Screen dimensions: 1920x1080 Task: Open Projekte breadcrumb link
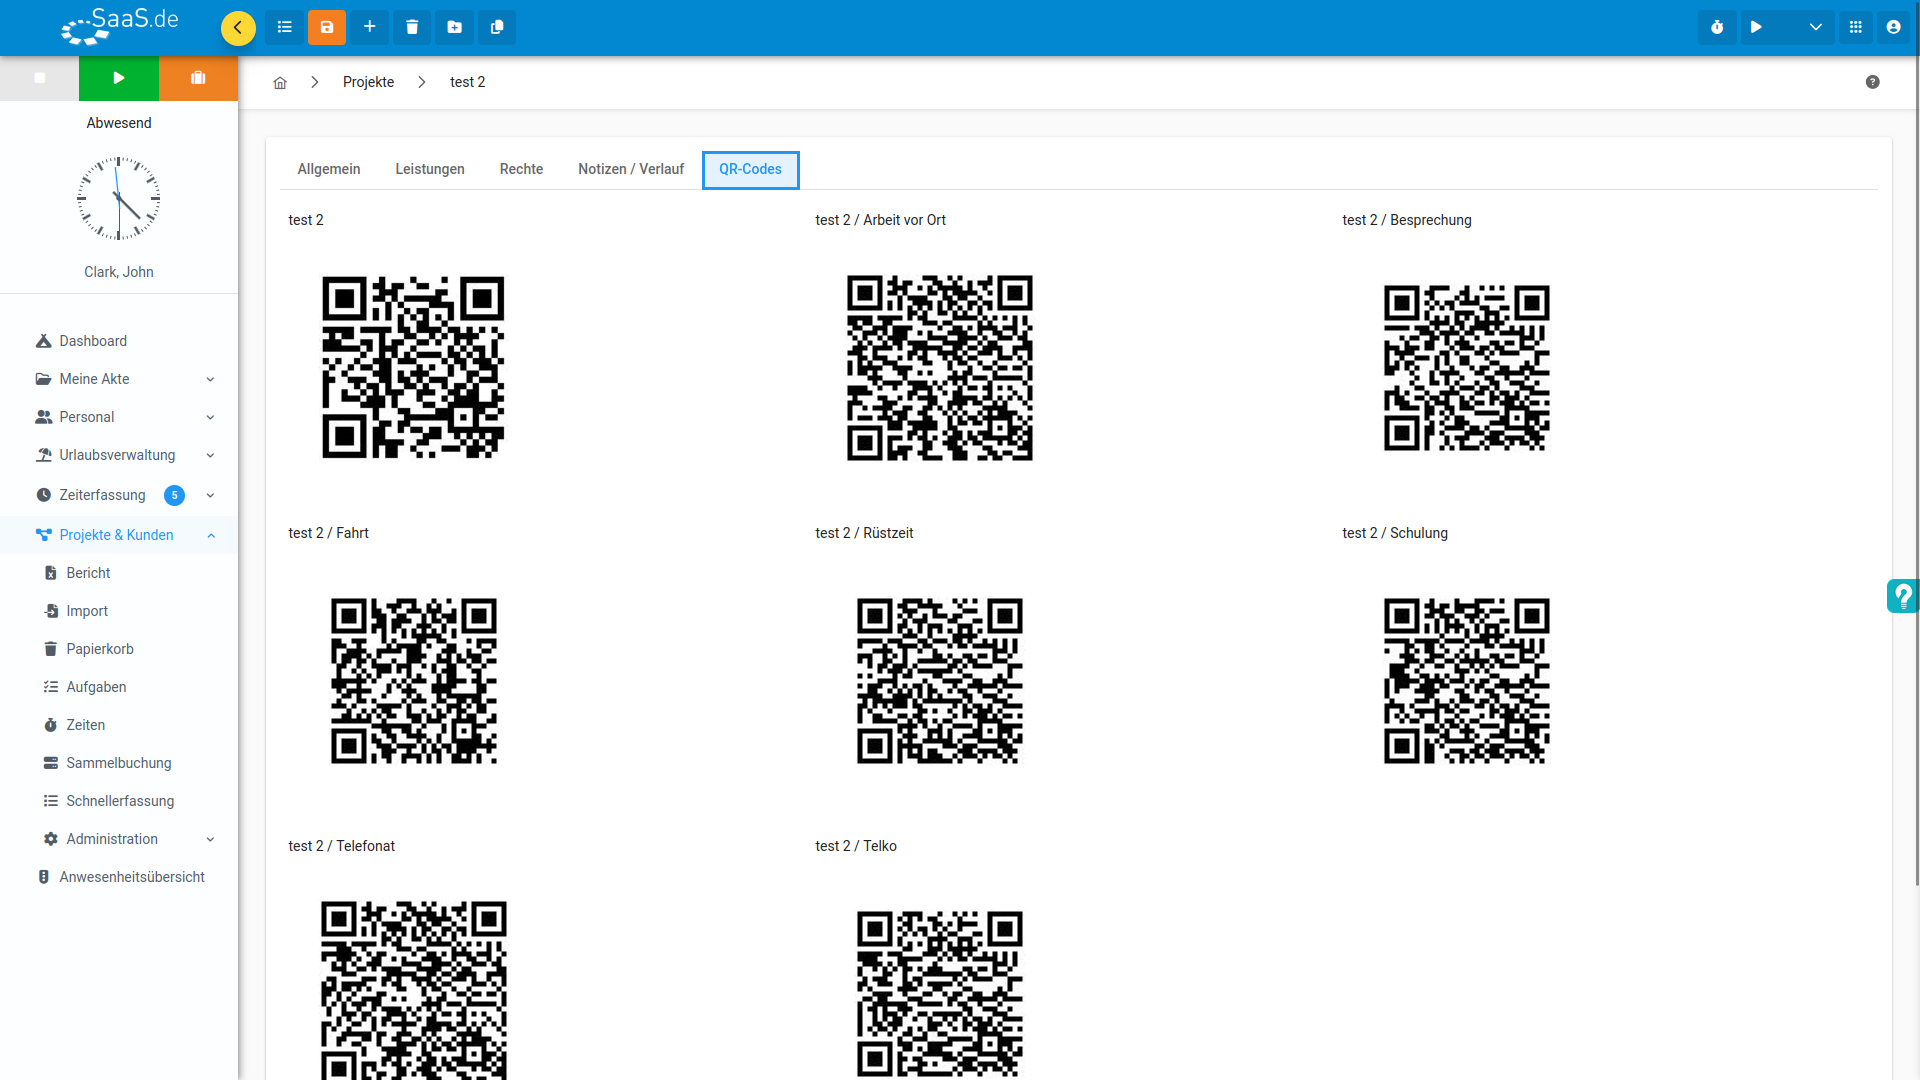click(368, 82)
